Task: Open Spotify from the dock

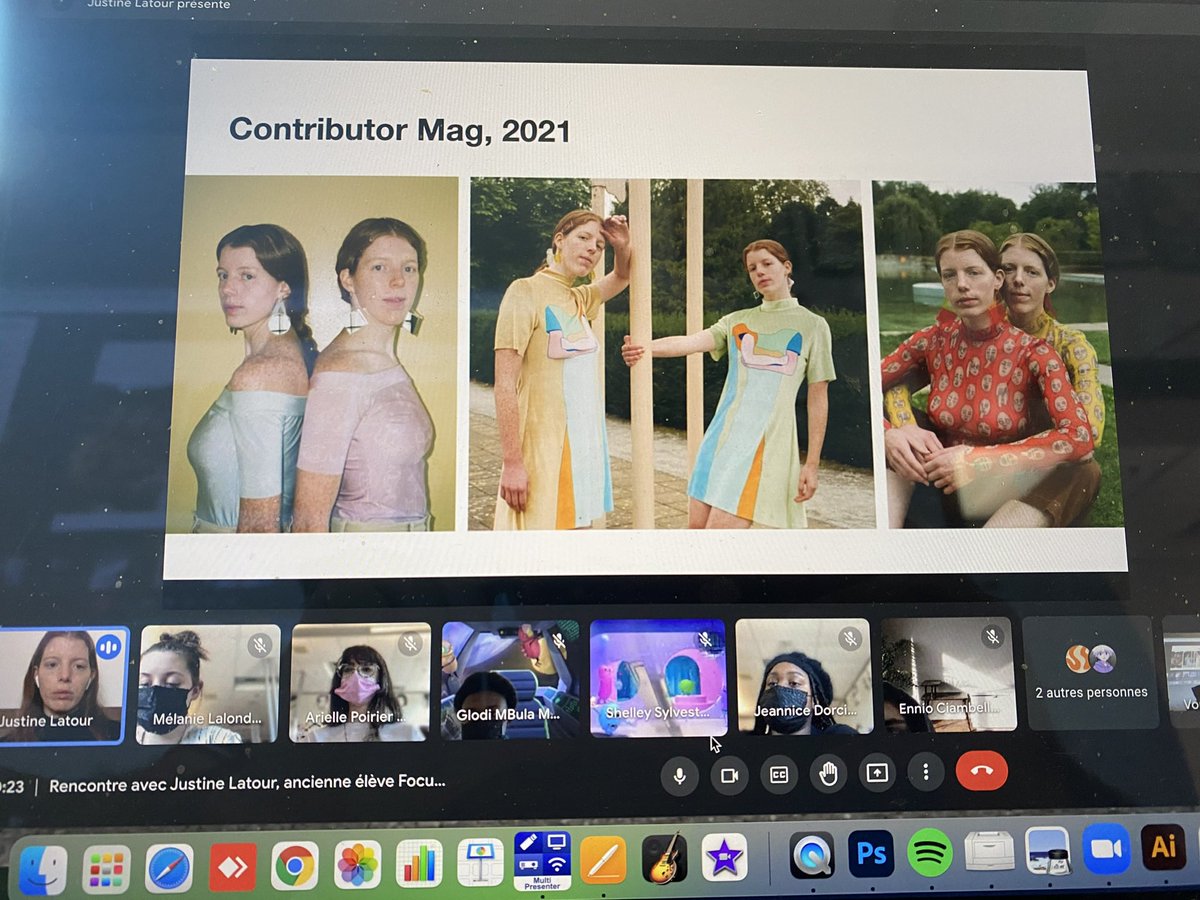Action: [x=930, y=853]
